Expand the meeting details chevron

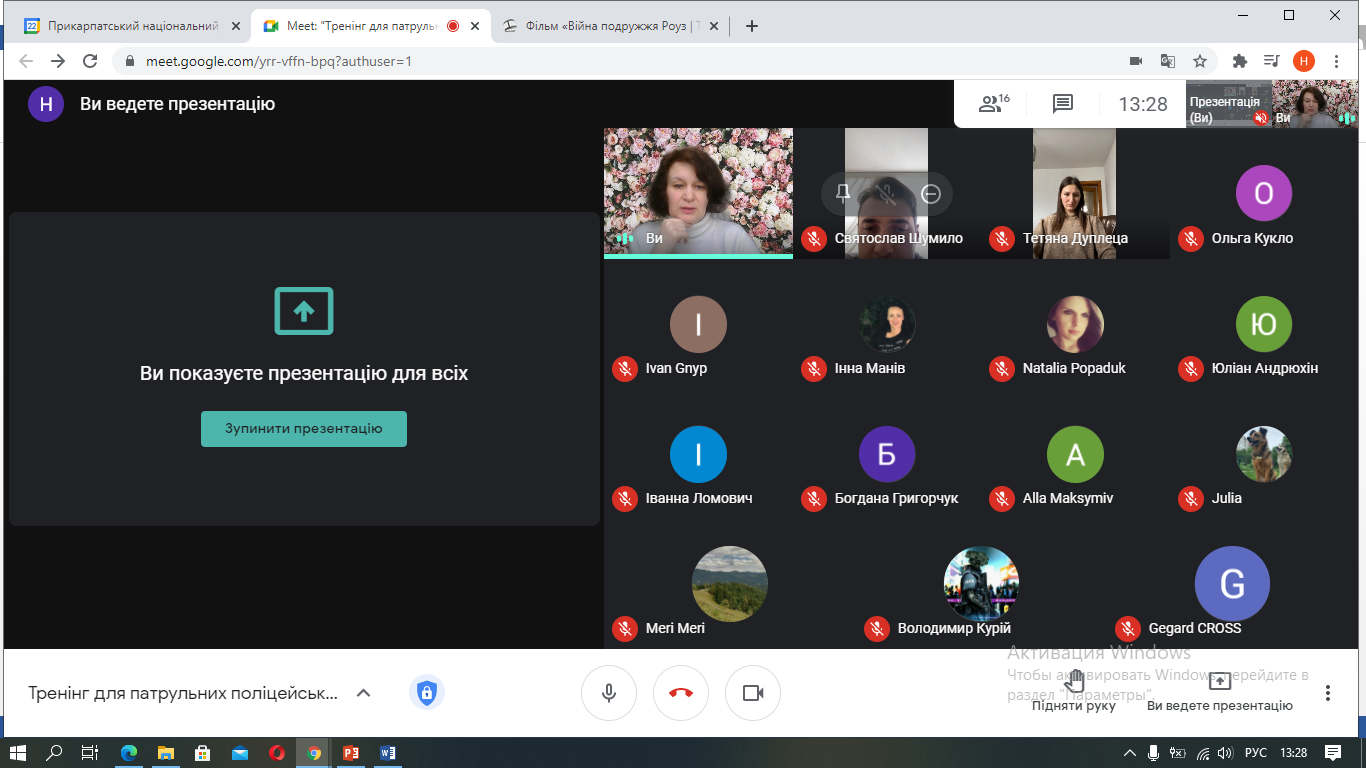364,693
